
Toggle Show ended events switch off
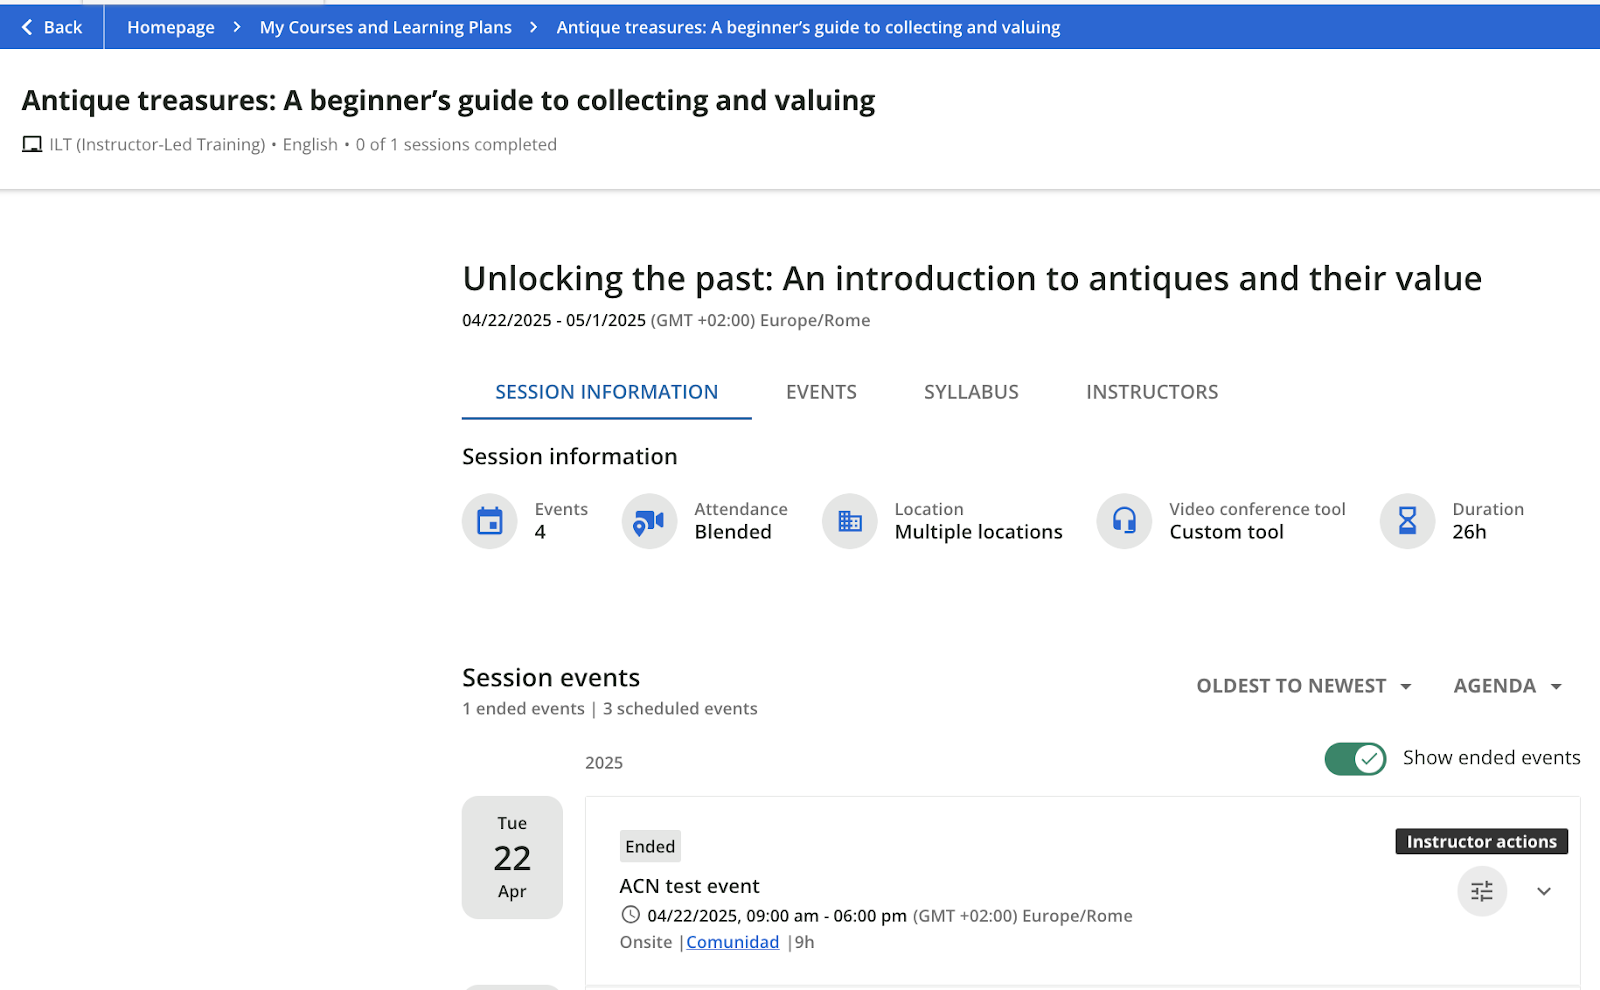[1355, 759]
